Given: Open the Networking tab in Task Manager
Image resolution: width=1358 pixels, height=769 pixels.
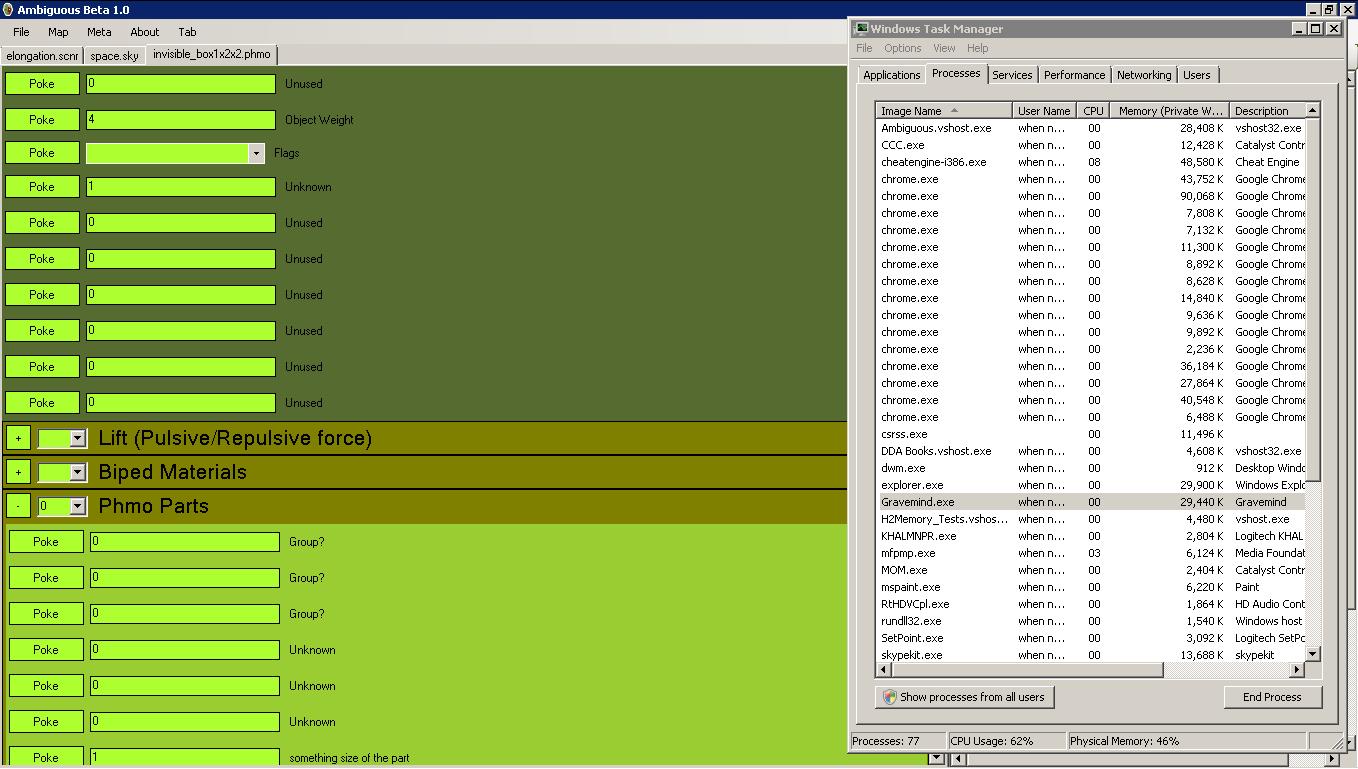Looking at the screenshot, I should (1143, 75).
